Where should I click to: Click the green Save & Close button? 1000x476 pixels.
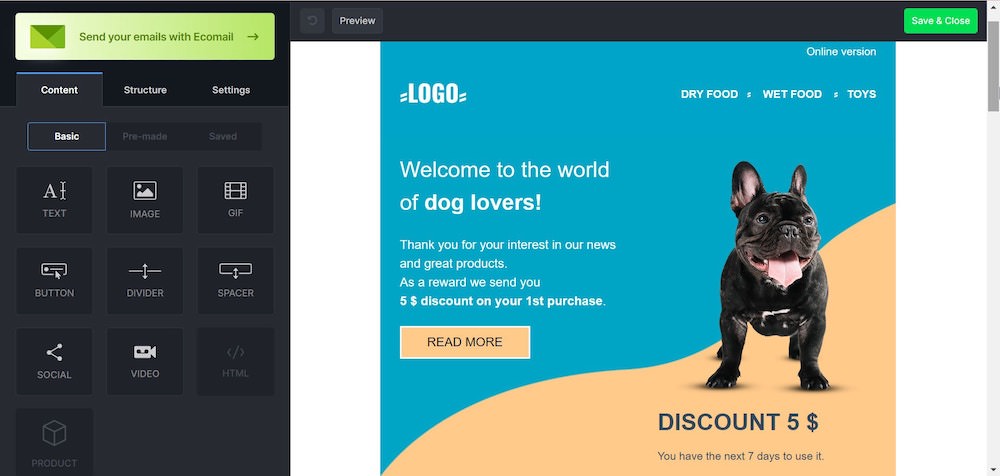941,20
